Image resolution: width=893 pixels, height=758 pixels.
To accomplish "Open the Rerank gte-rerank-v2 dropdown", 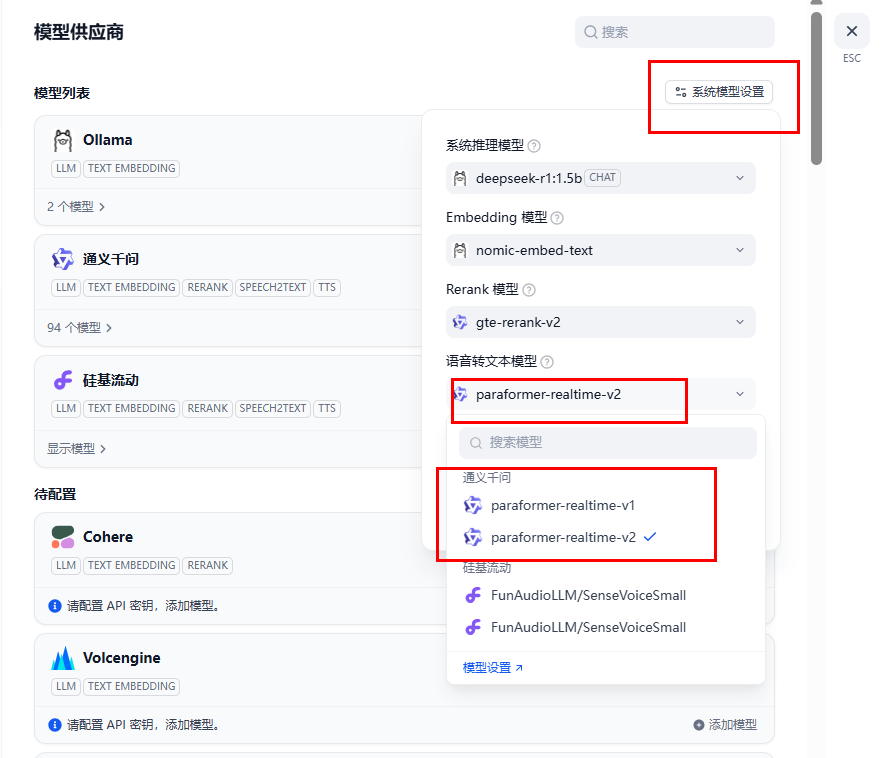I will (600, 322).
